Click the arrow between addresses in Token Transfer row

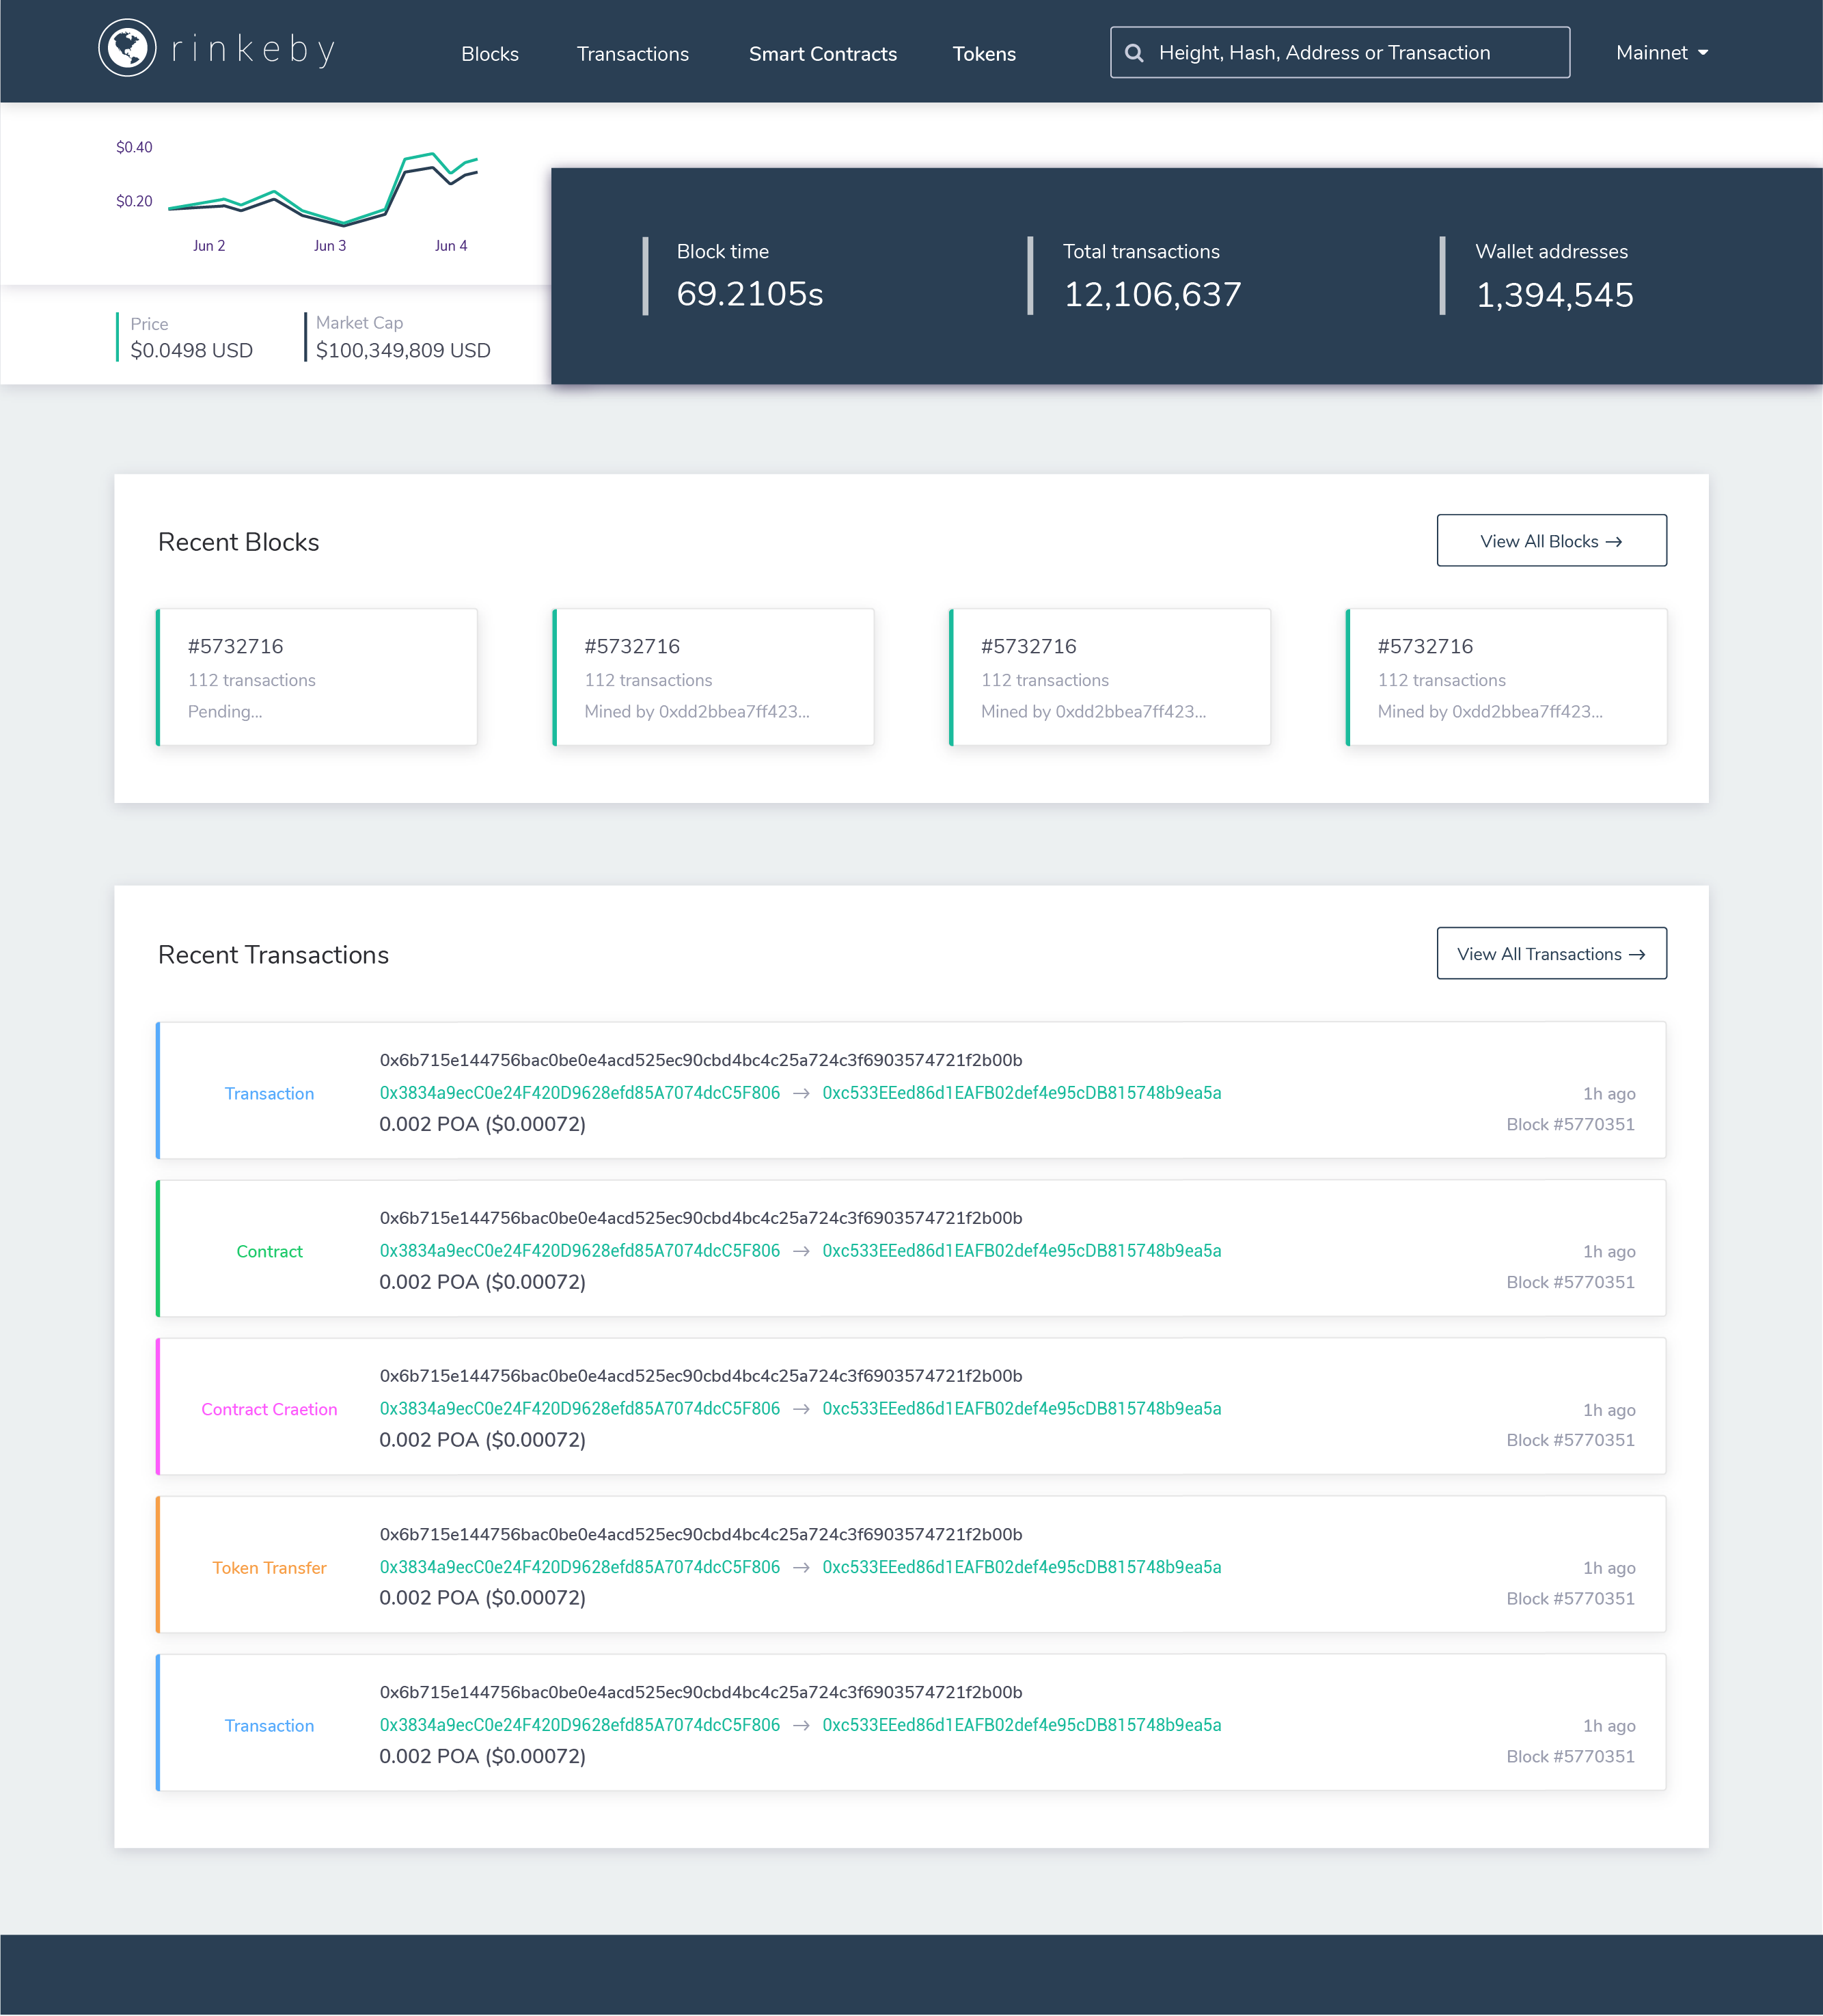point(801,1567)
